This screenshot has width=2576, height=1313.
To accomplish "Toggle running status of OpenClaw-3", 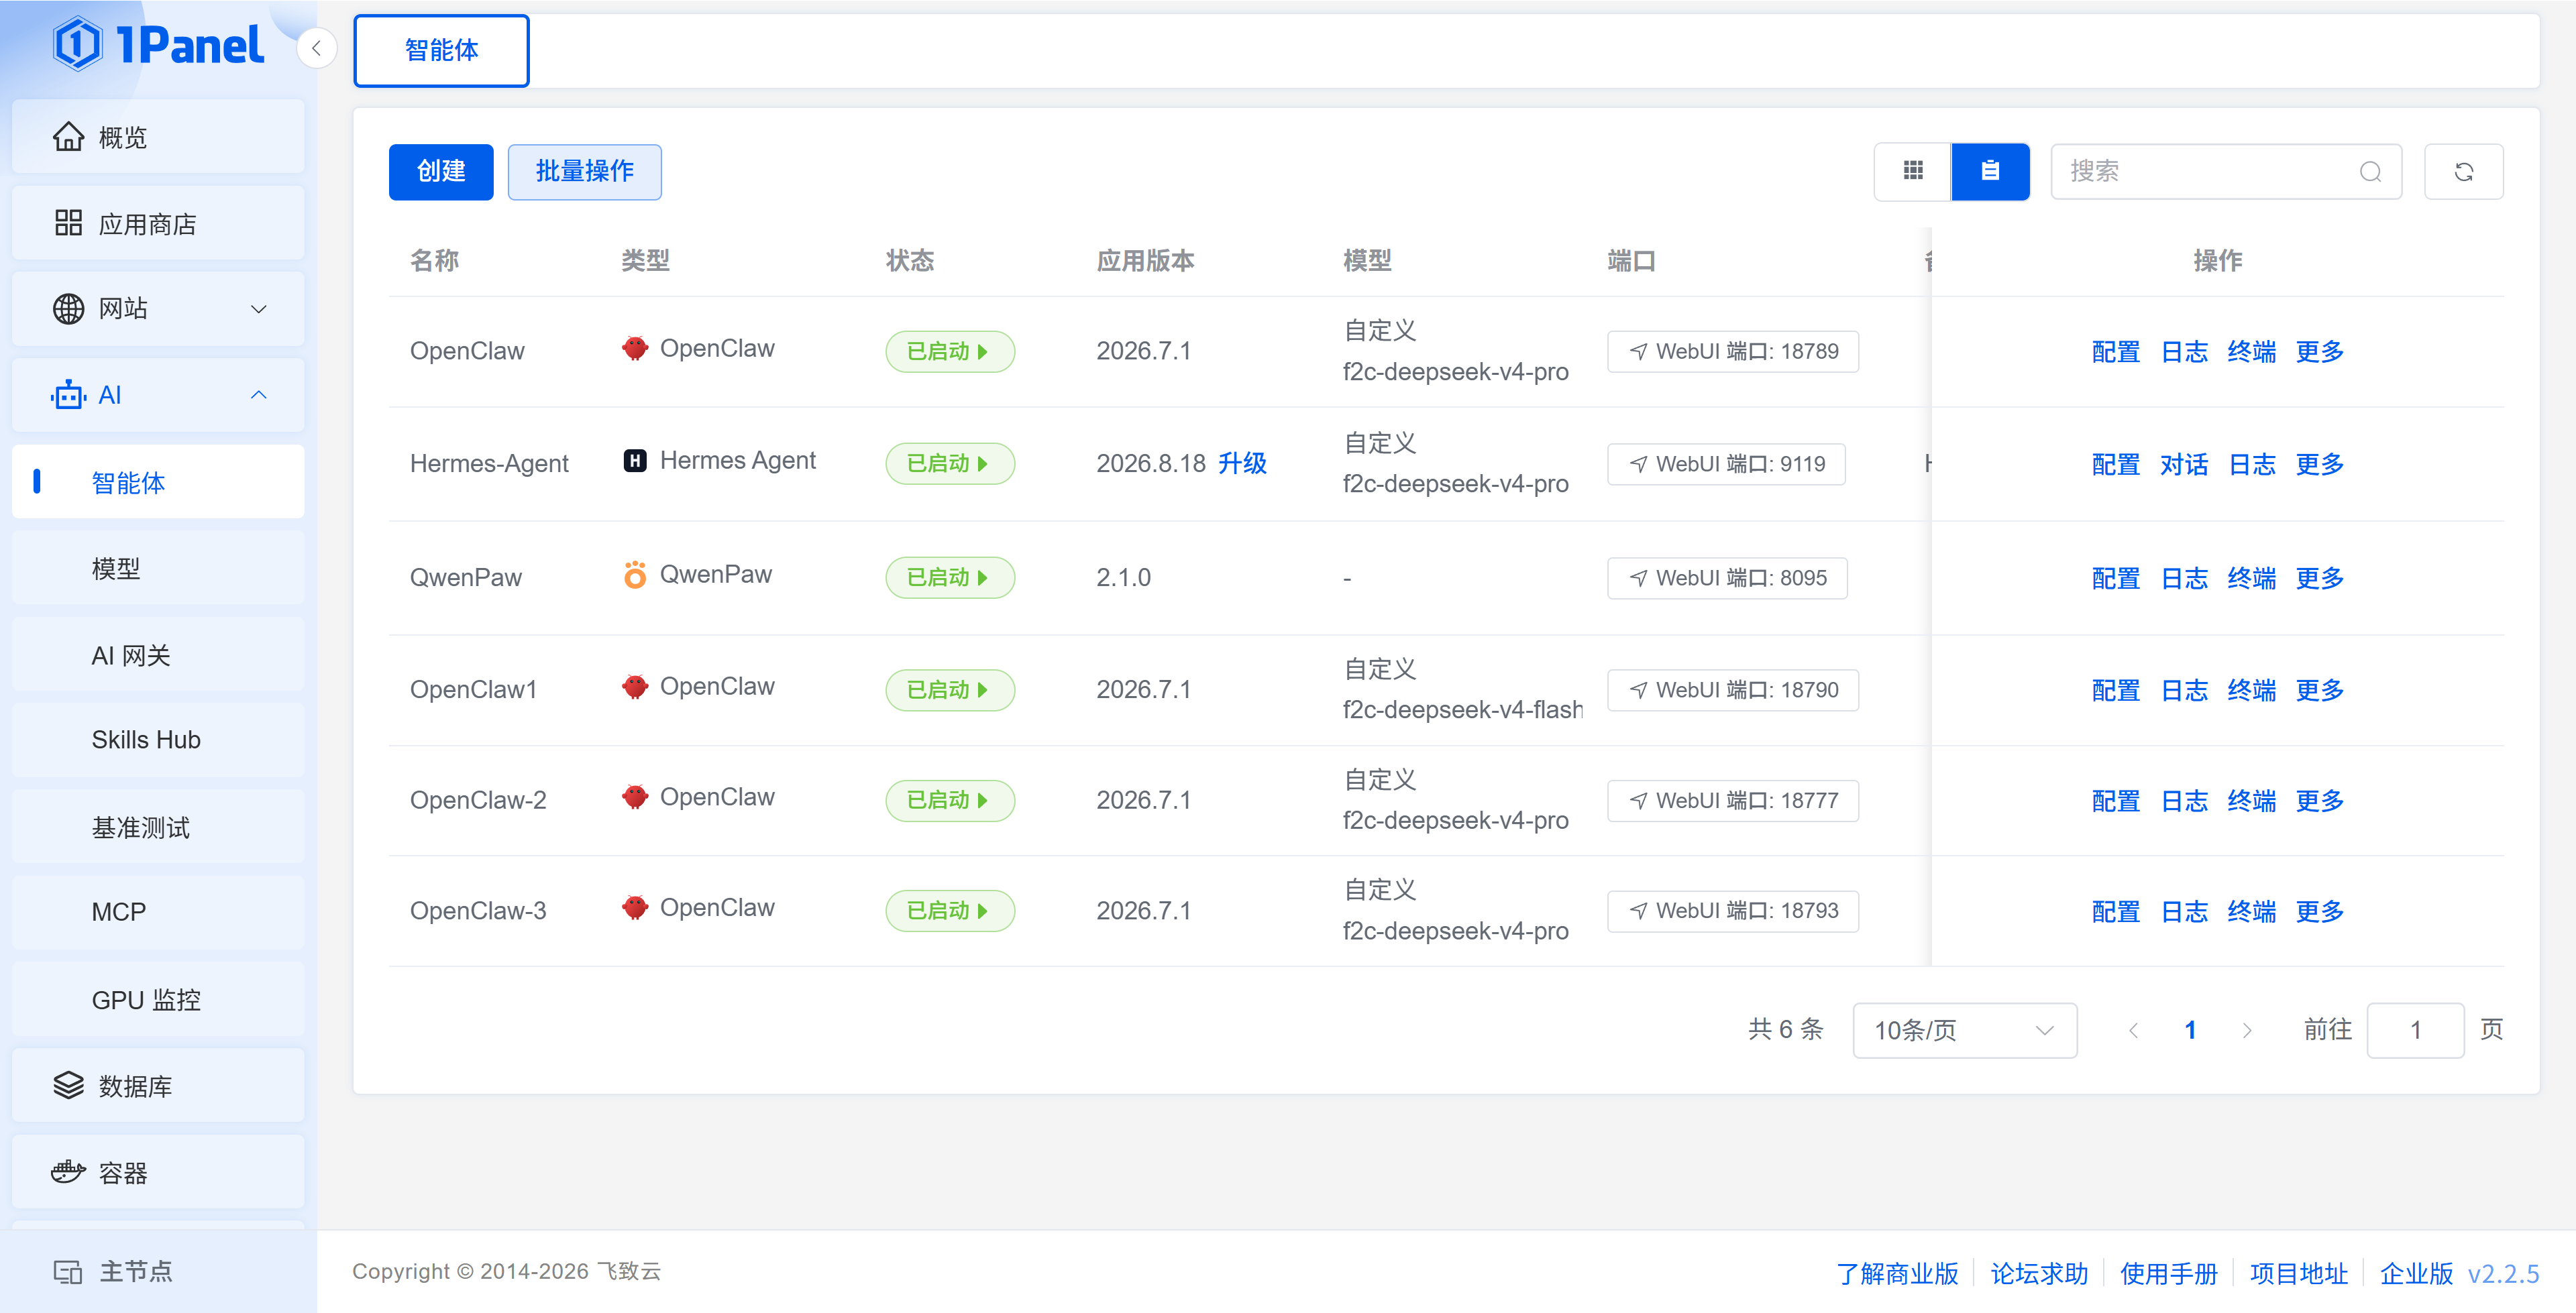I will [x=949, y=911].
